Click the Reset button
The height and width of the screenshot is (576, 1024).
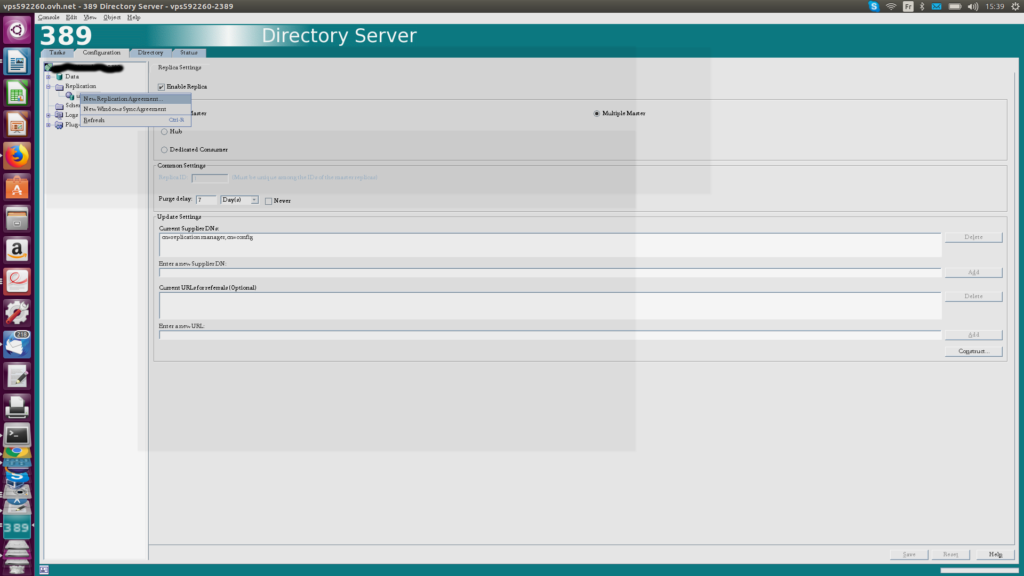[951, 554]
